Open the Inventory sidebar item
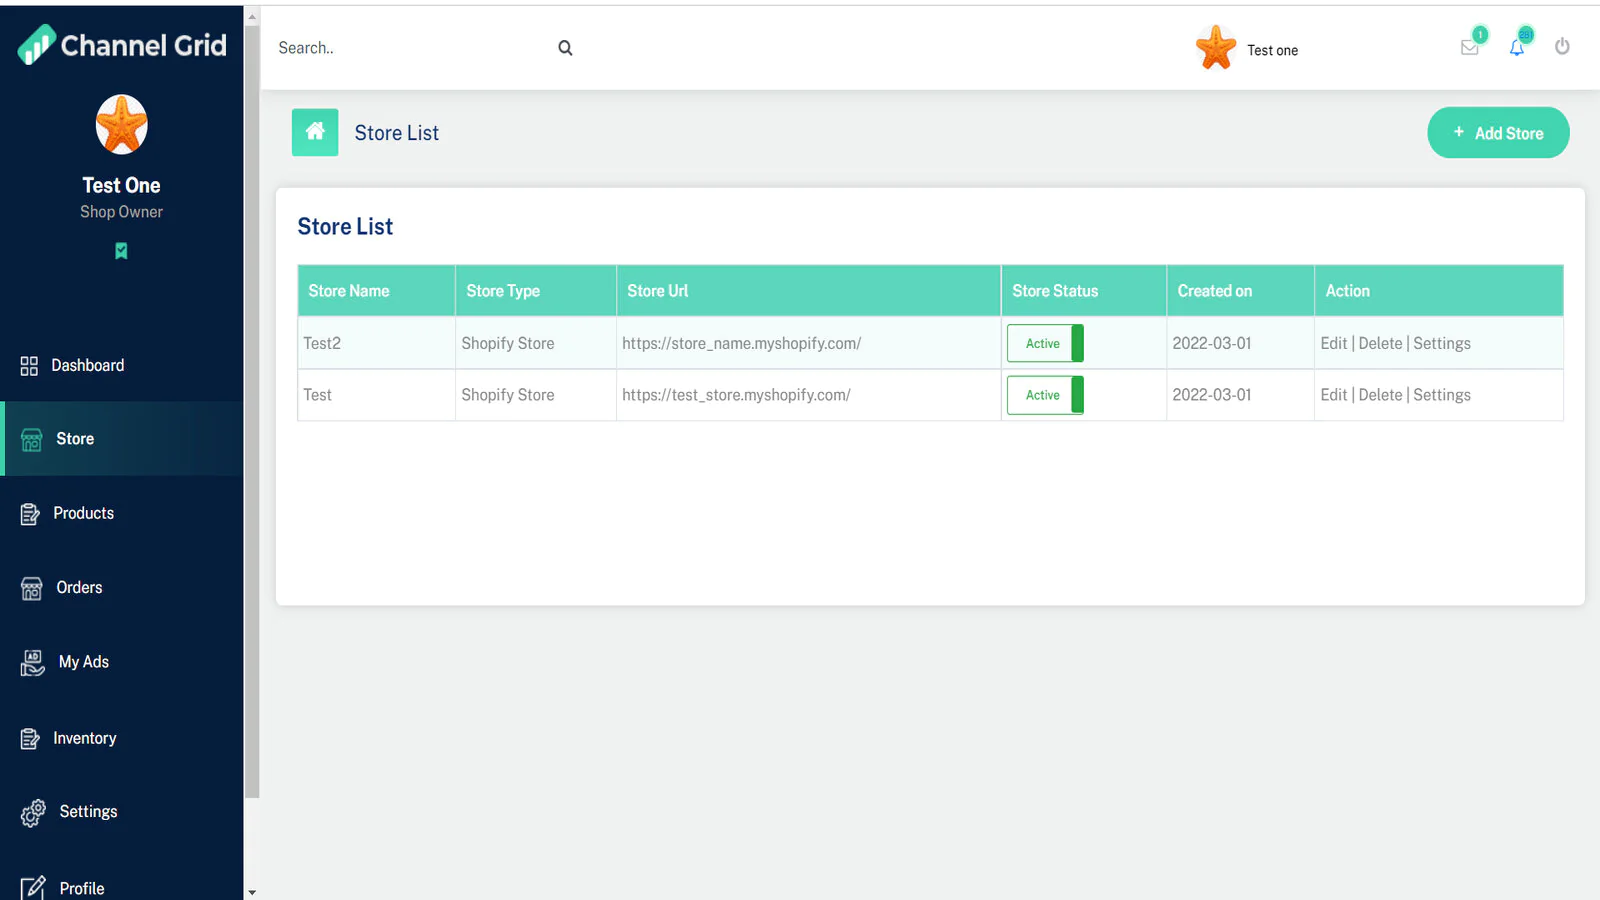 point(85,738)
